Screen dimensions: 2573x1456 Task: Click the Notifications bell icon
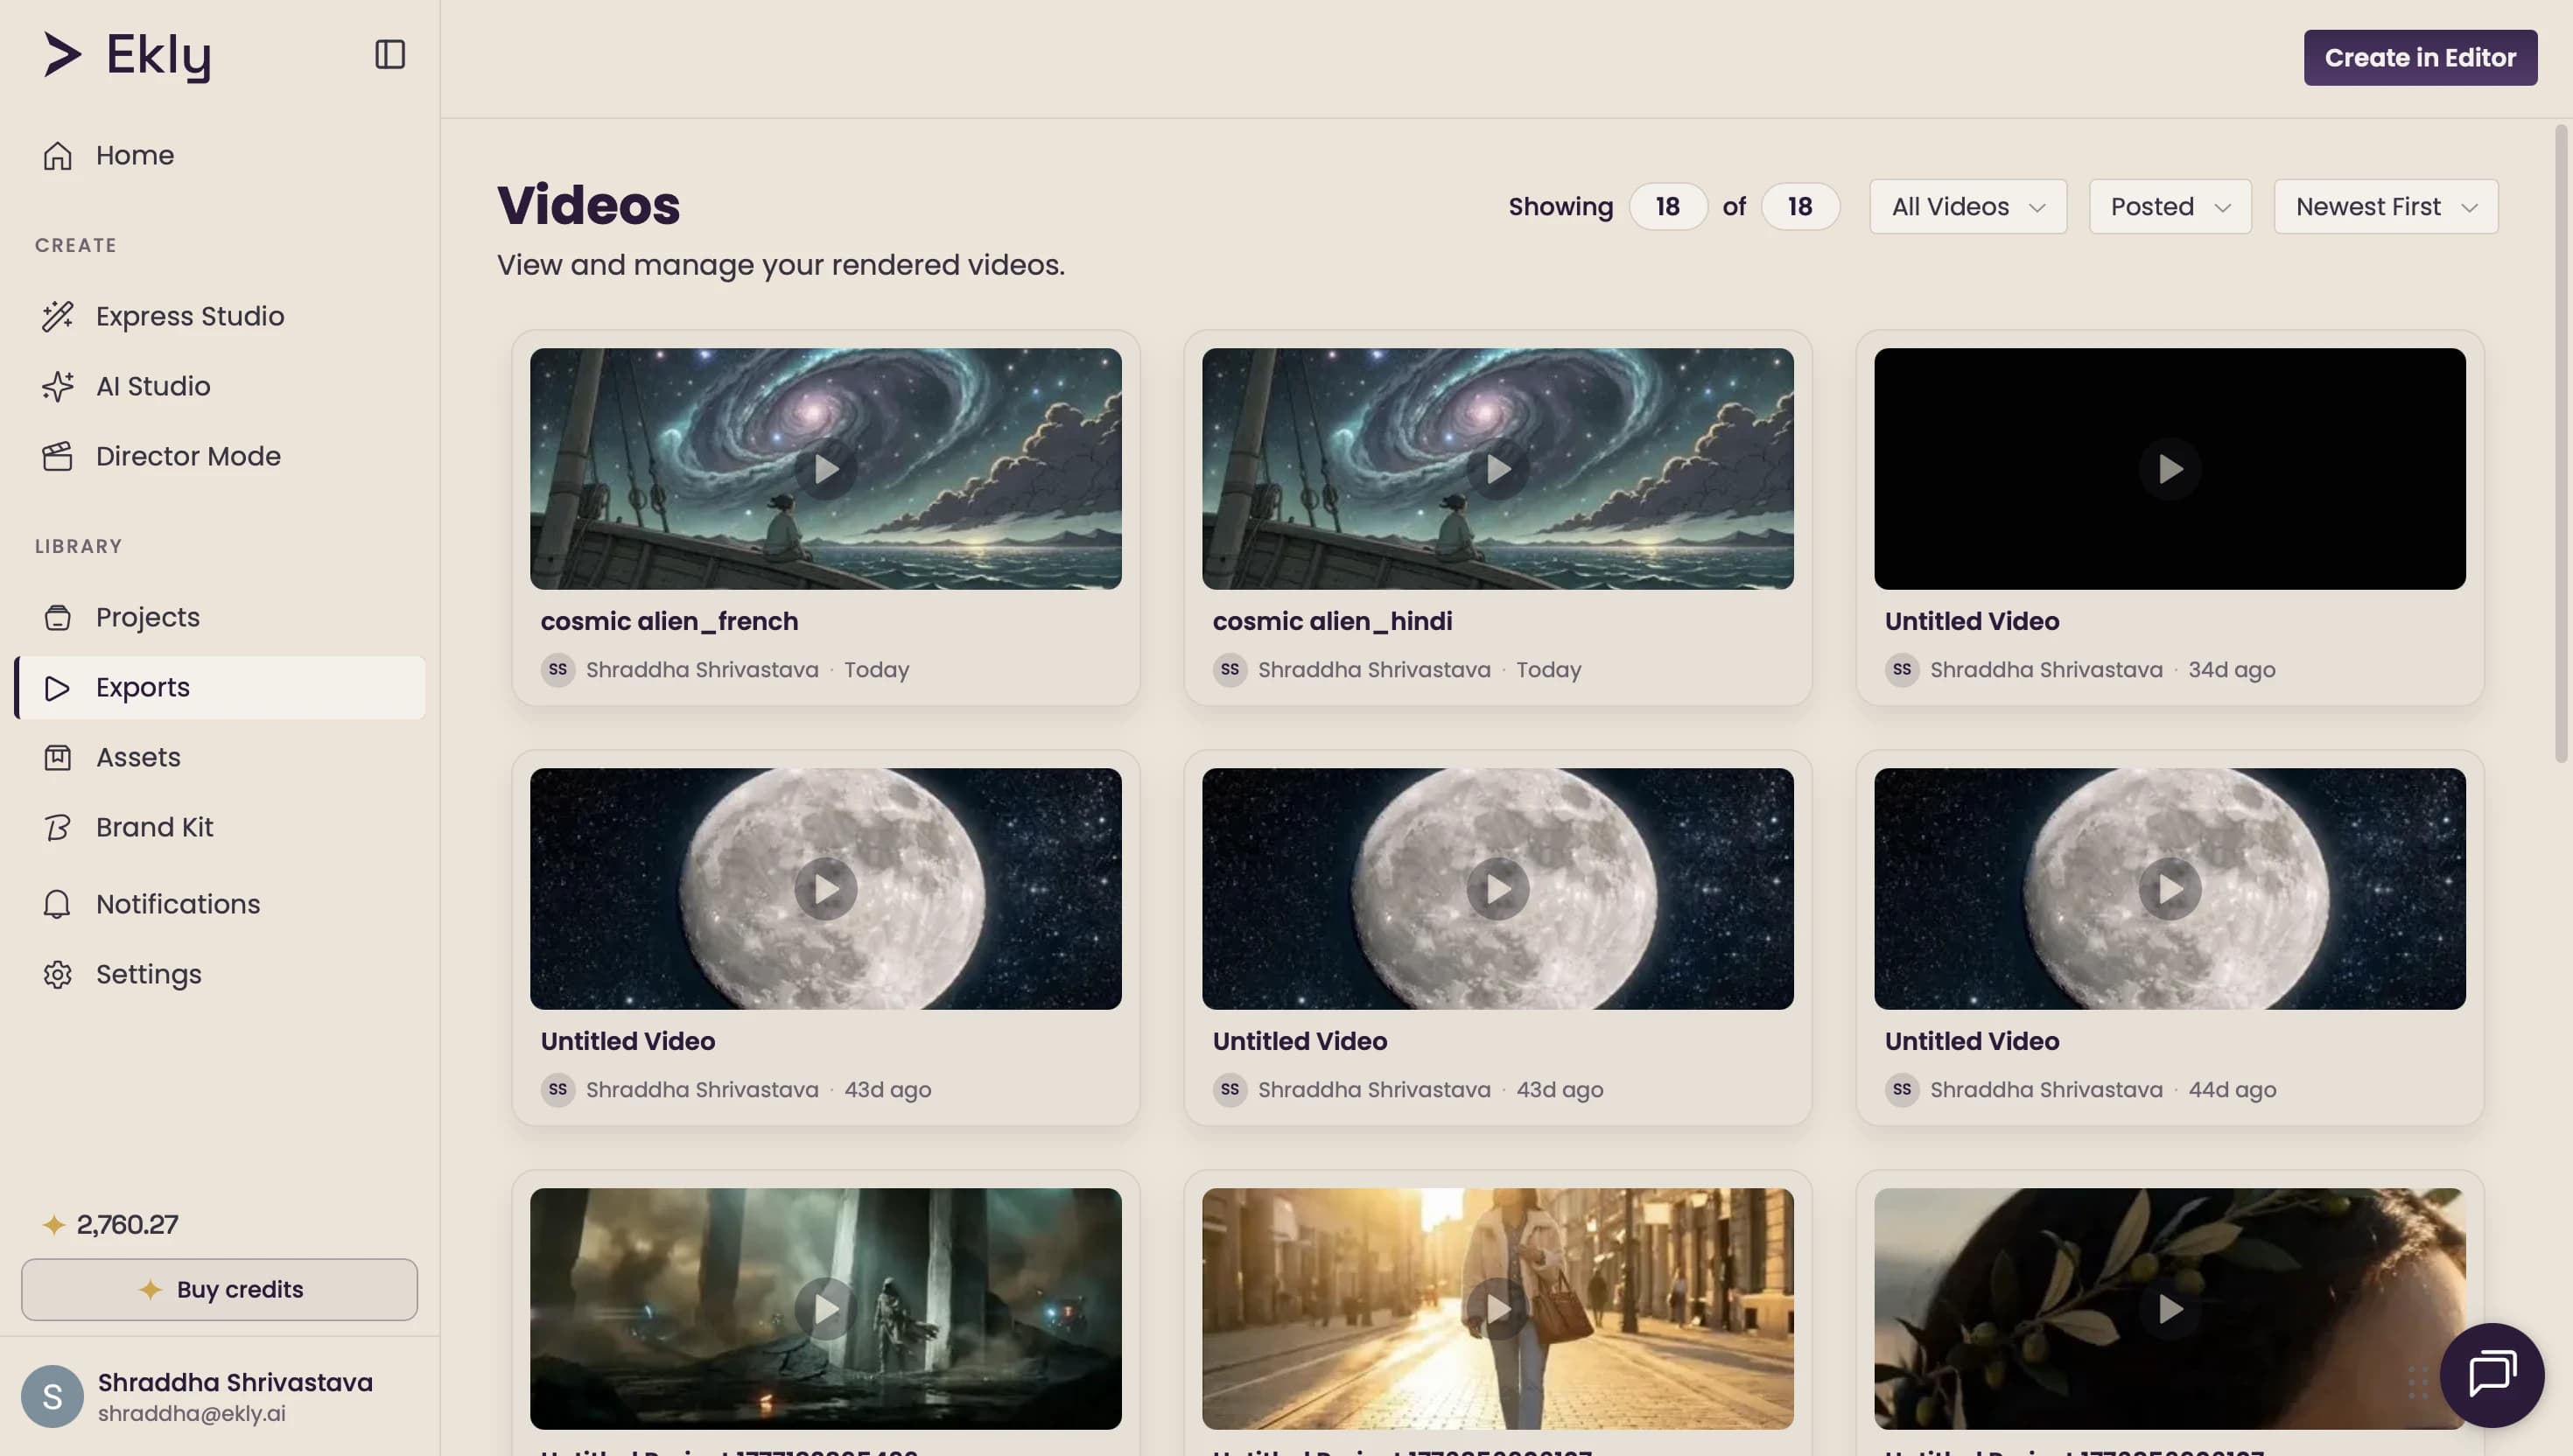[57, 904]
